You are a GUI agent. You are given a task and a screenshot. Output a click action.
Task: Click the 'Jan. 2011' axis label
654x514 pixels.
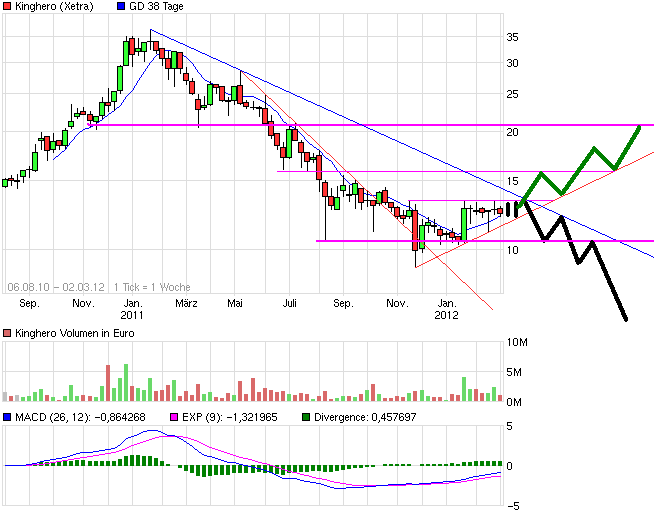[x=132, y=309]
